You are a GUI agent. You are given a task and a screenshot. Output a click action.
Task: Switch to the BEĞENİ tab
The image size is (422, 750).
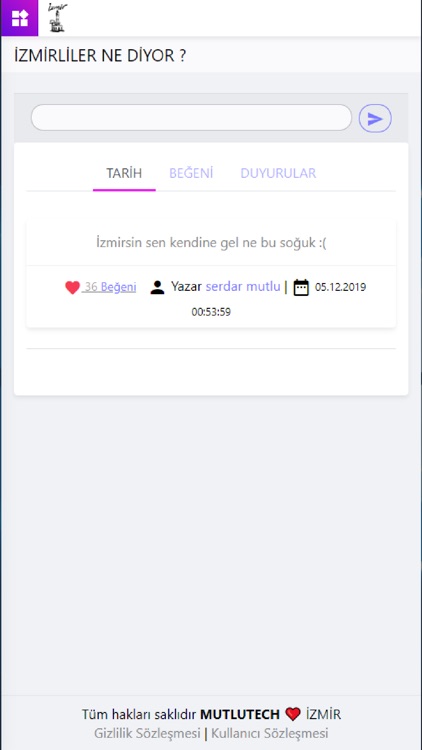191,173
